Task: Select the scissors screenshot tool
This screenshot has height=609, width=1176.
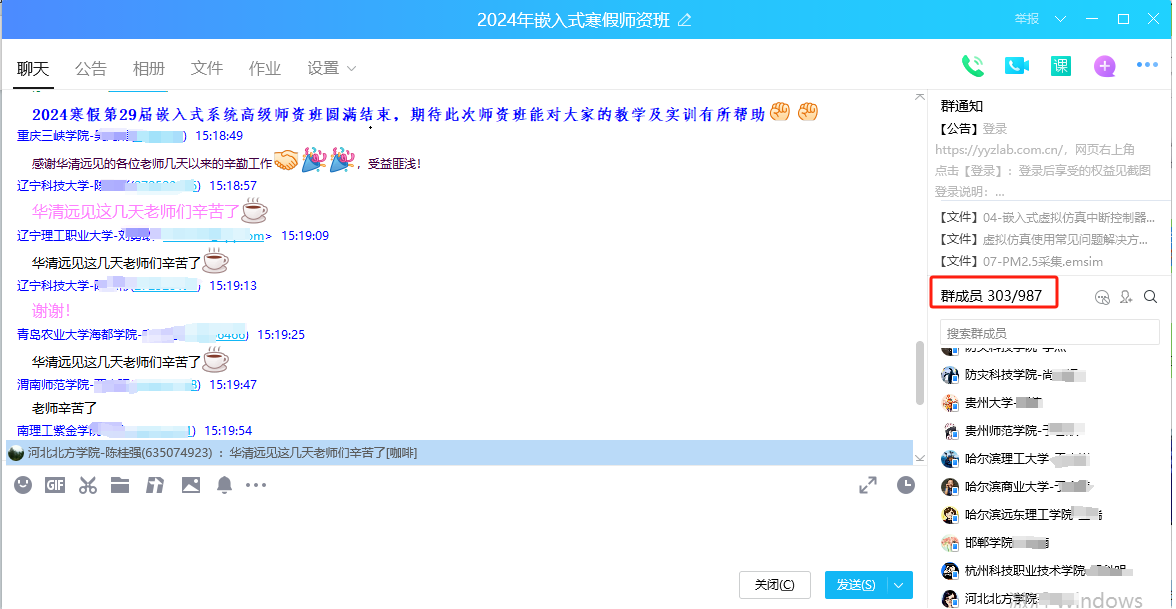Action: click(88, 485)
